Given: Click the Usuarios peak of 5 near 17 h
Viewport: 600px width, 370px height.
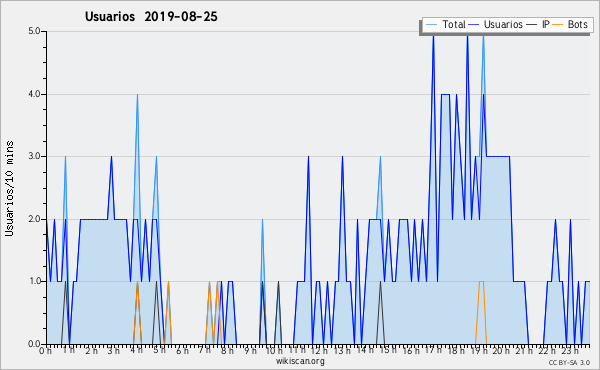Looking at the screenshot, I should coord(433,37).
